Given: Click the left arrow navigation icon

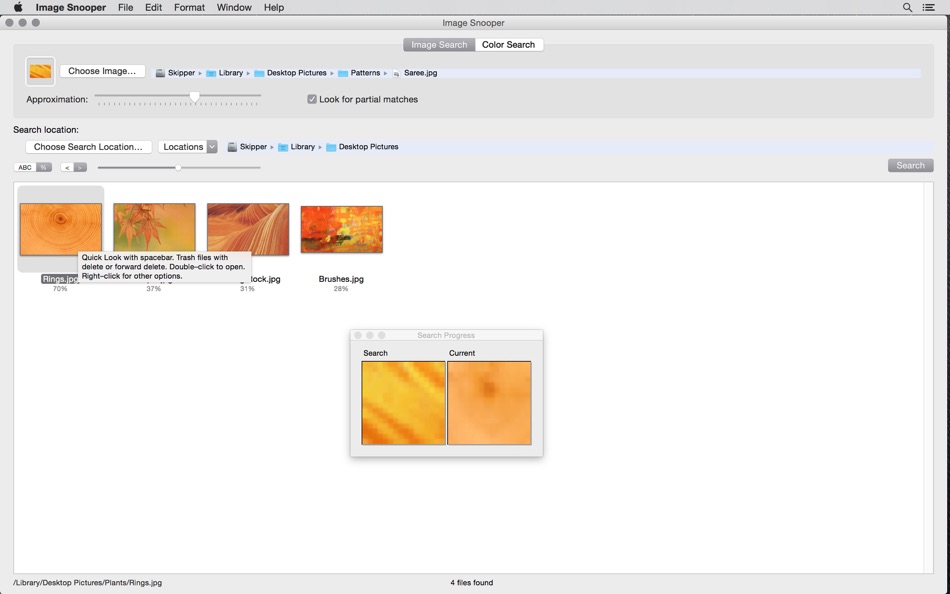Looking at the screenshot, I should click(68, 166).
